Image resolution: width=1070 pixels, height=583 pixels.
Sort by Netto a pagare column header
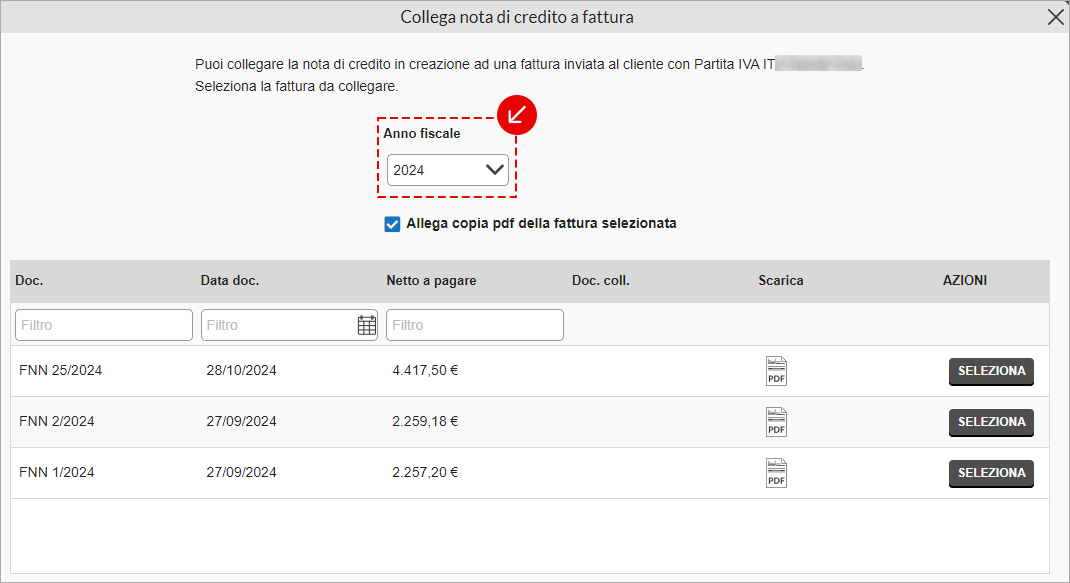[431, 281]
